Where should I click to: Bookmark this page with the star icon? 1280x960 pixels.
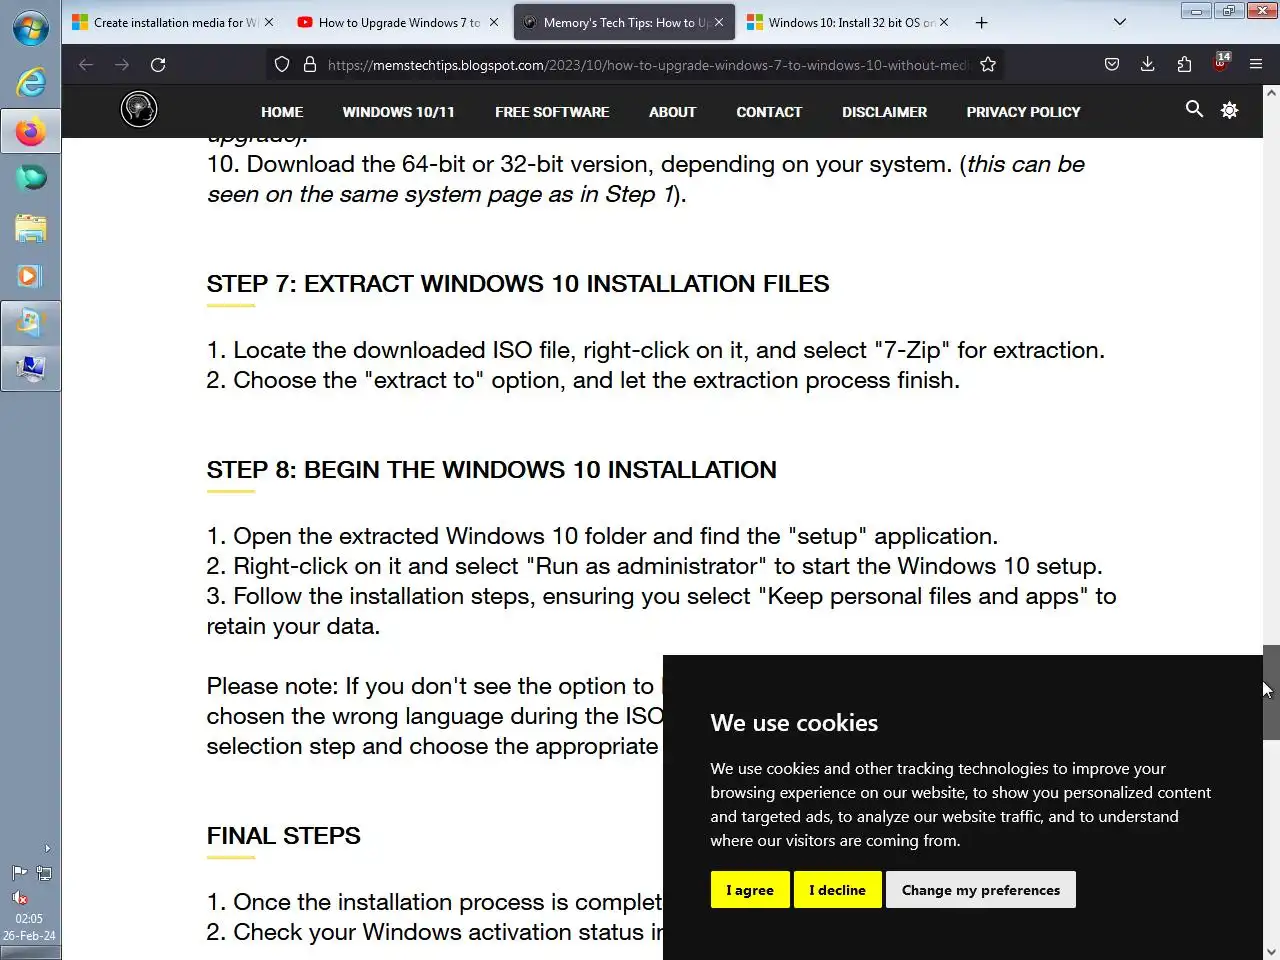point(988,65)
